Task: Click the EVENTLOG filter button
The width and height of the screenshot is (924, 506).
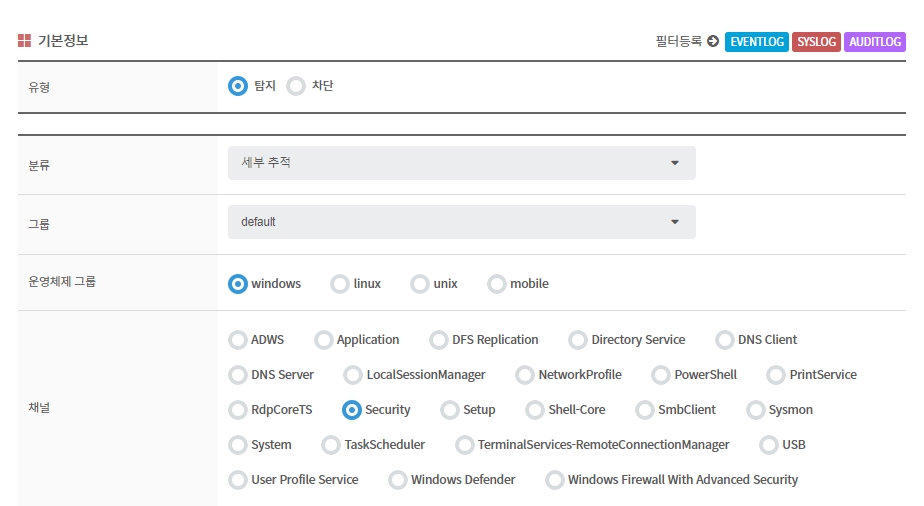Action: pos(756,42)
